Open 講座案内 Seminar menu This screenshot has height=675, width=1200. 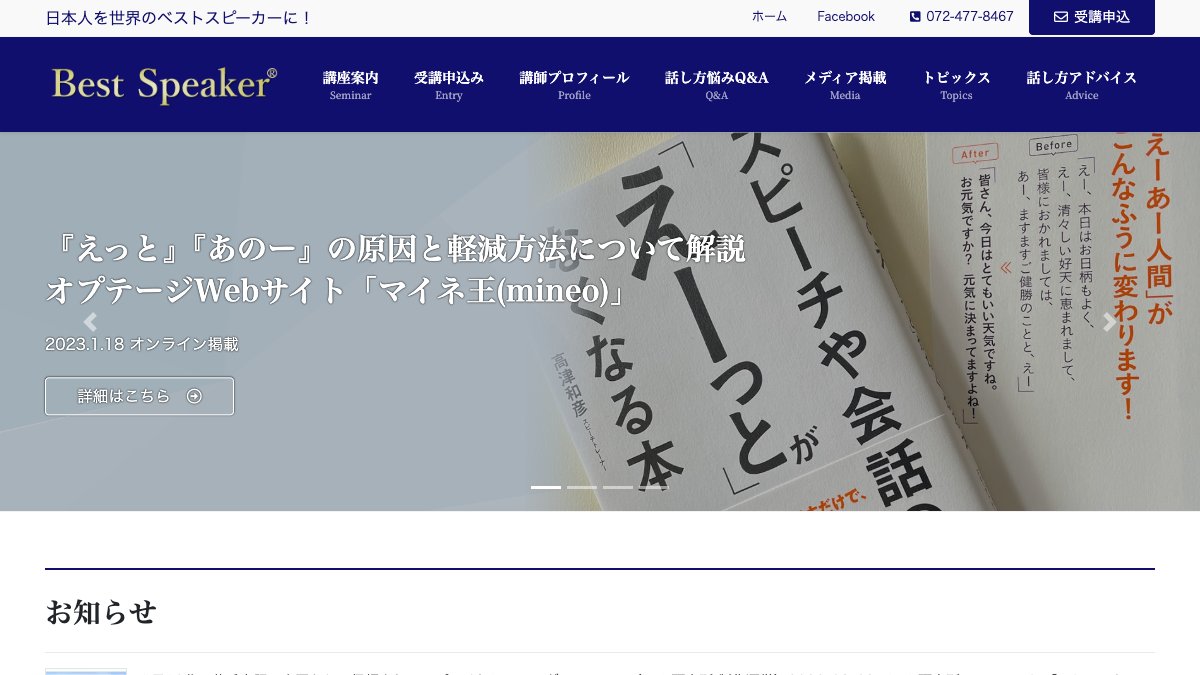(x=350, y=85)
